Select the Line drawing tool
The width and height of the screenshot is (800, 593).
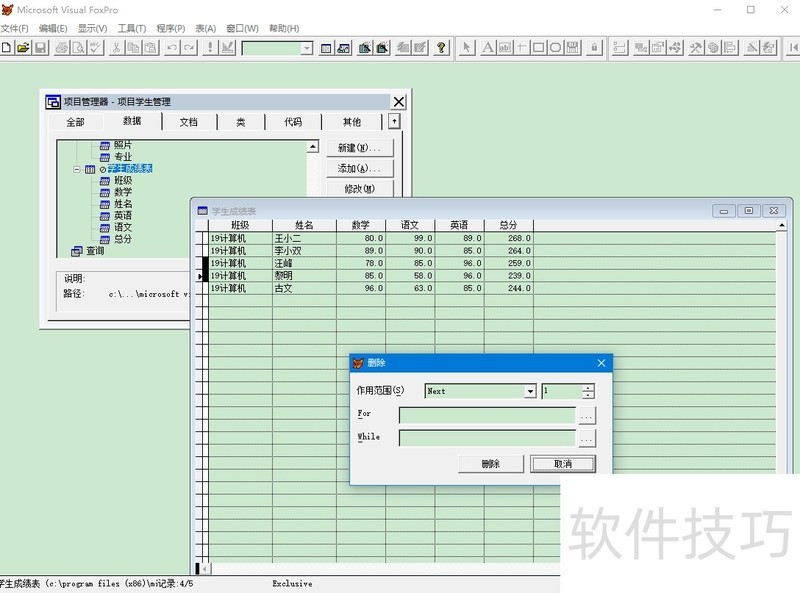tap(521, 48)
